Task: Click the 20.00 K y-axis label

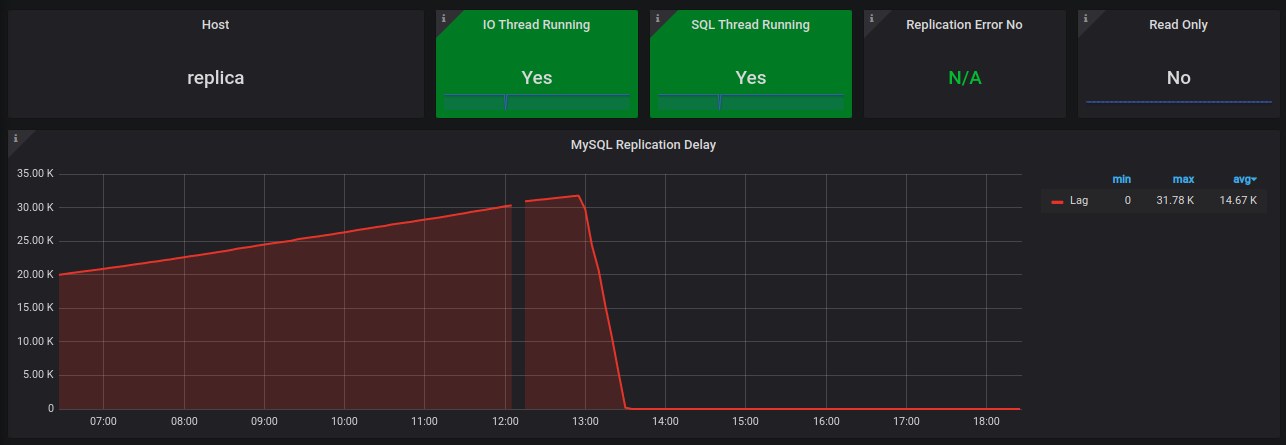Action: click(35, 274)
